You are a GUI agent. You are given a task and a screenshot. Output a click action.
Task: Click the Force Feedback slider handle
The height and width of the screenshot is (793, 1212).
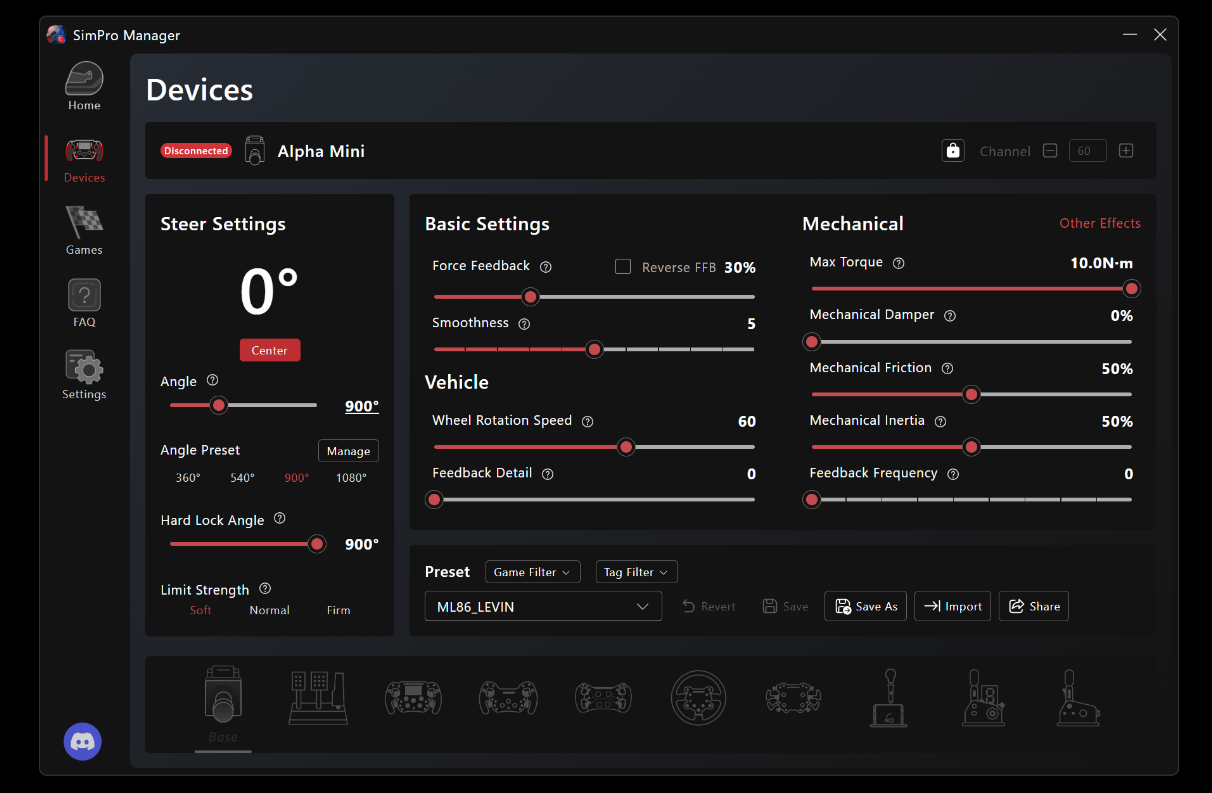pyautogui.click(x=531, y=297)
